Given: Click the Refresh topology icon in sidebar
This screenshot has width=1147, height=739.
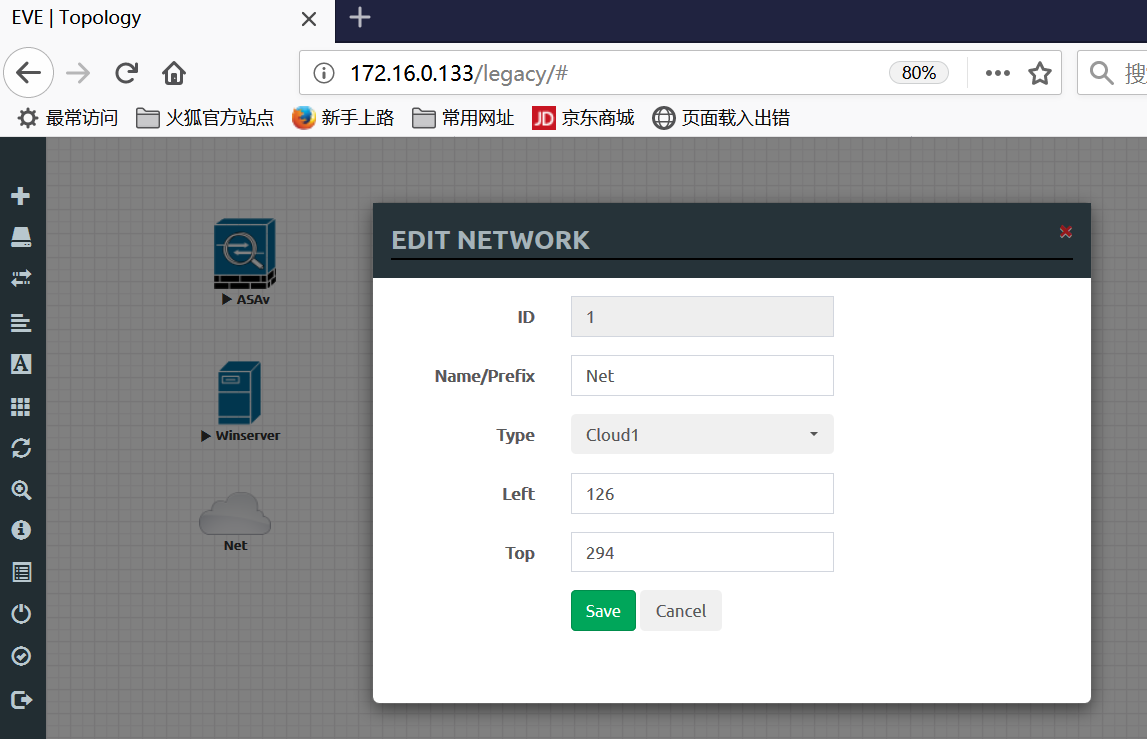Looking at the screenshot, I should (20, 448).
